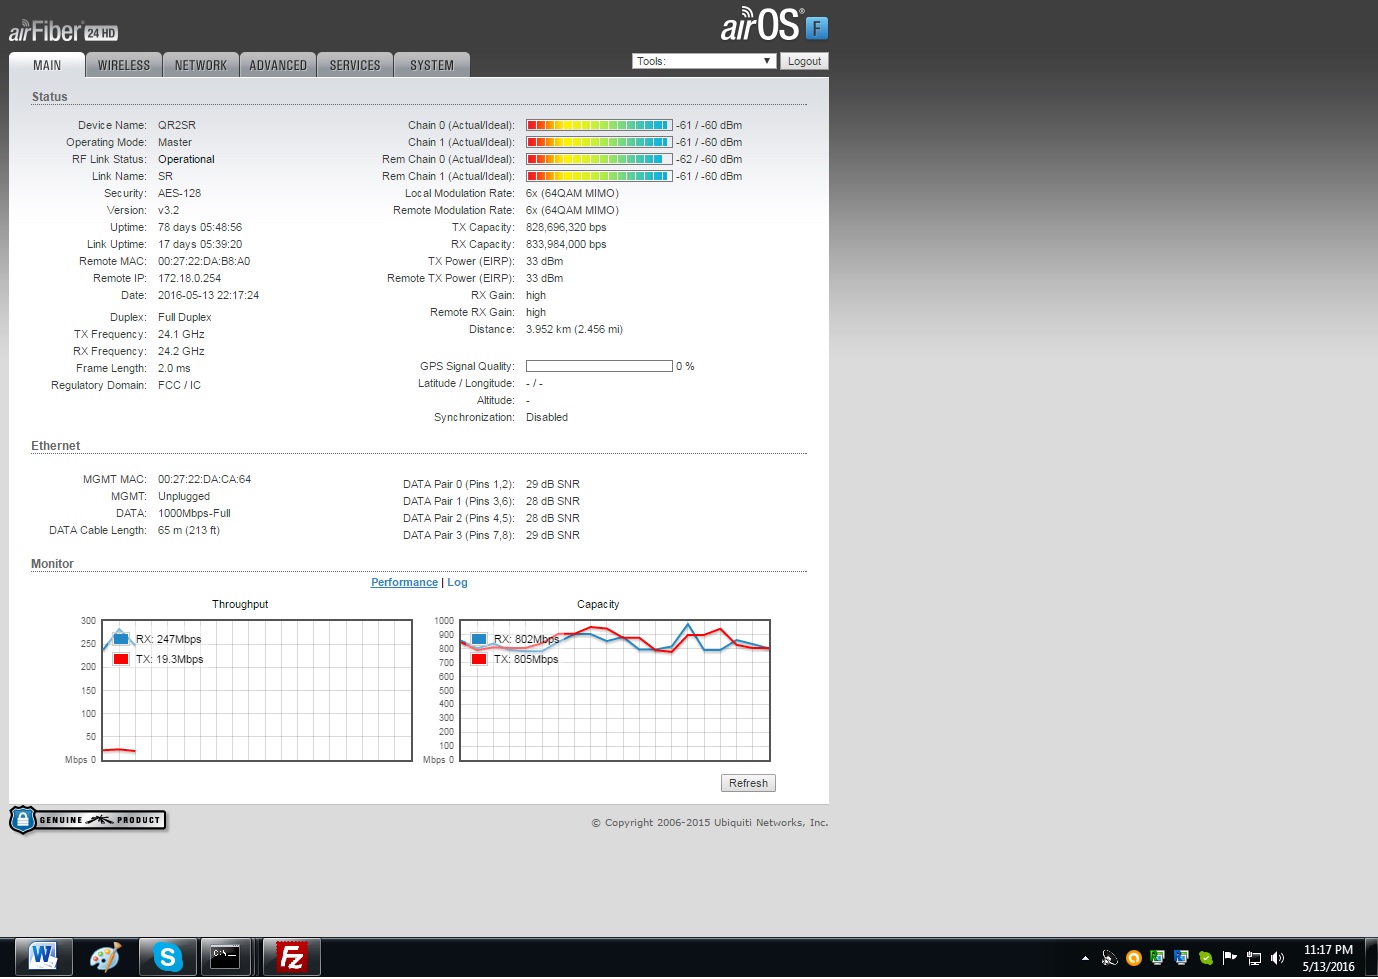Open Command Prompt from the taskbar

click(x=225, y=957)
